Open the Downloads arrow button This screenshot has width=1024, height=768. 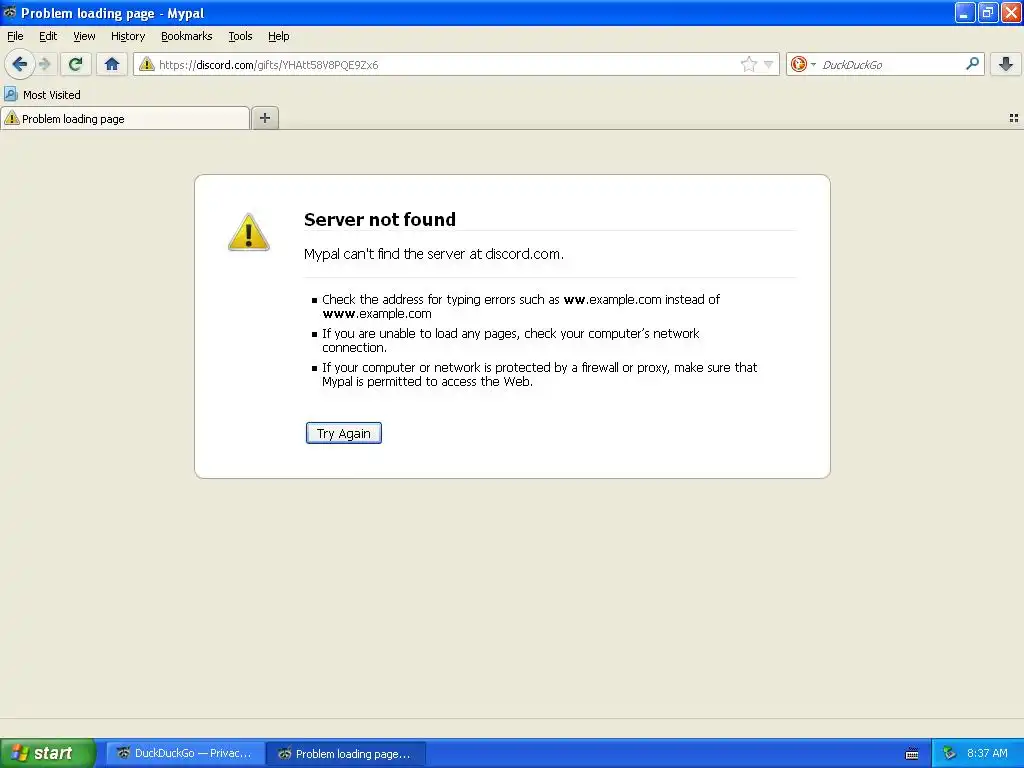pos(1006,64)
